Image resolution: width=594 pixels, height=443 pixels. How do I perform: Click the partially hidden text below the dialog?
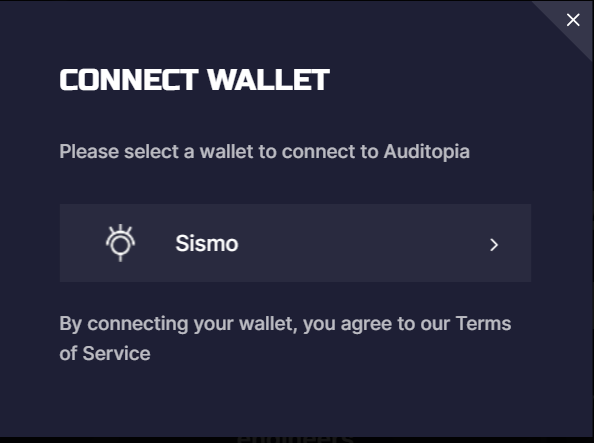coord(295,439)
